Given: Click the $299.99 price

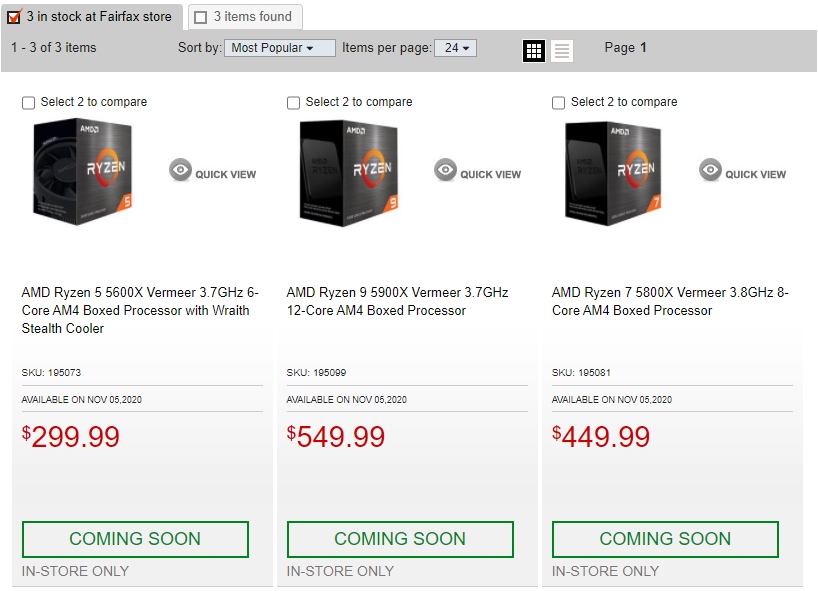Looking at the screenshot, I should pos(70,437).
